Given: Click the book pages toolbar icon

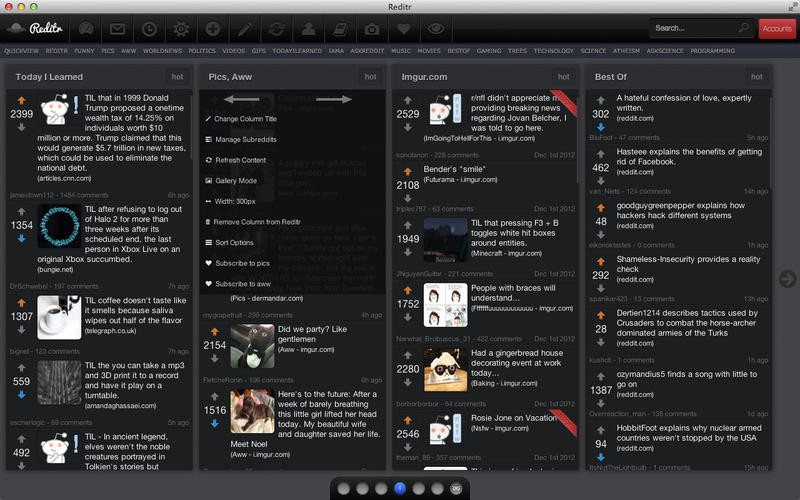Looking at the screenshot, I should click(x=340, y=29).
